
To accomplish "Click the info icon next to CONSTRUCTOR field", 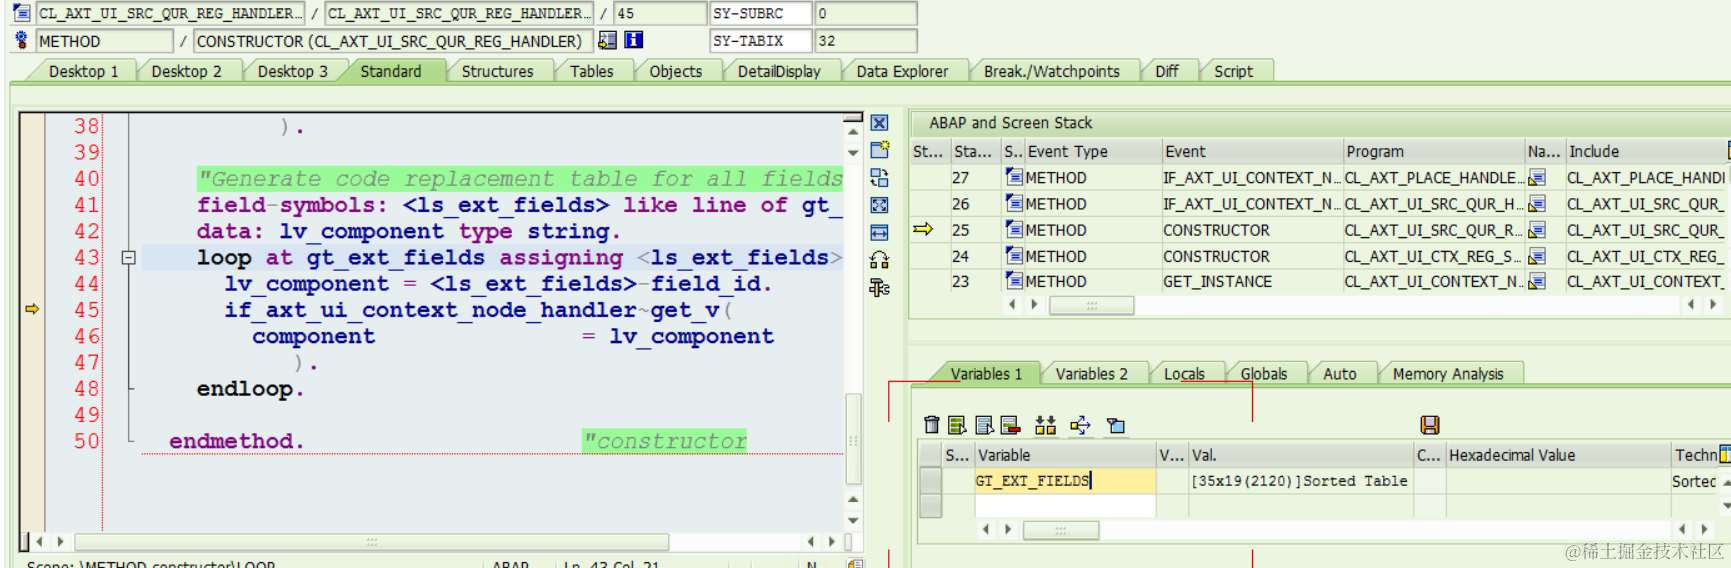I will [x=633, y=40].
